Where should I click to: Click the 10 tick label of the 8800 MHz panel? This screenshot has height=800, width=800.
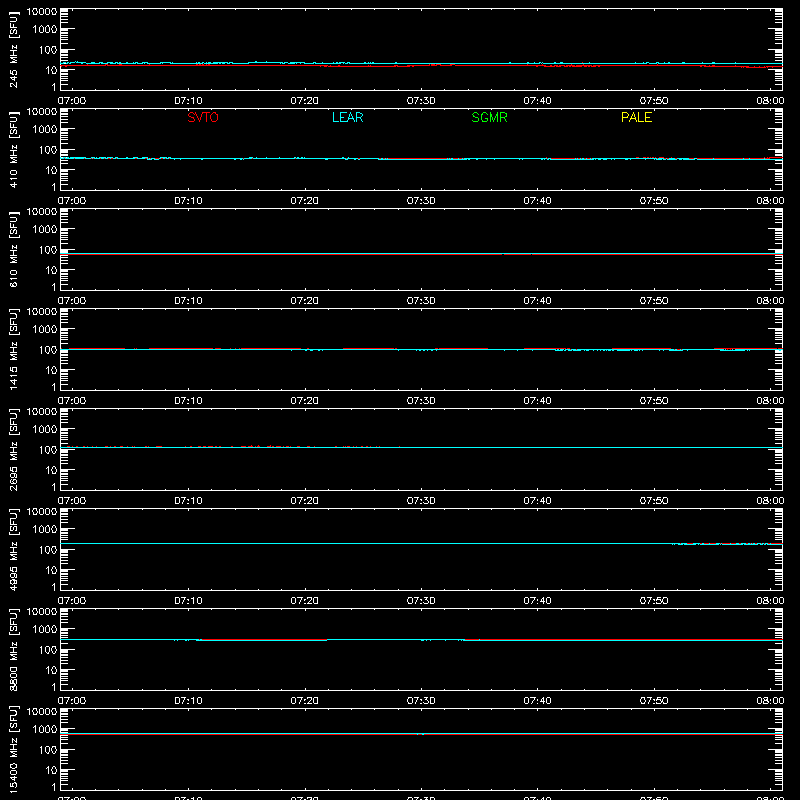click(51, 670)
